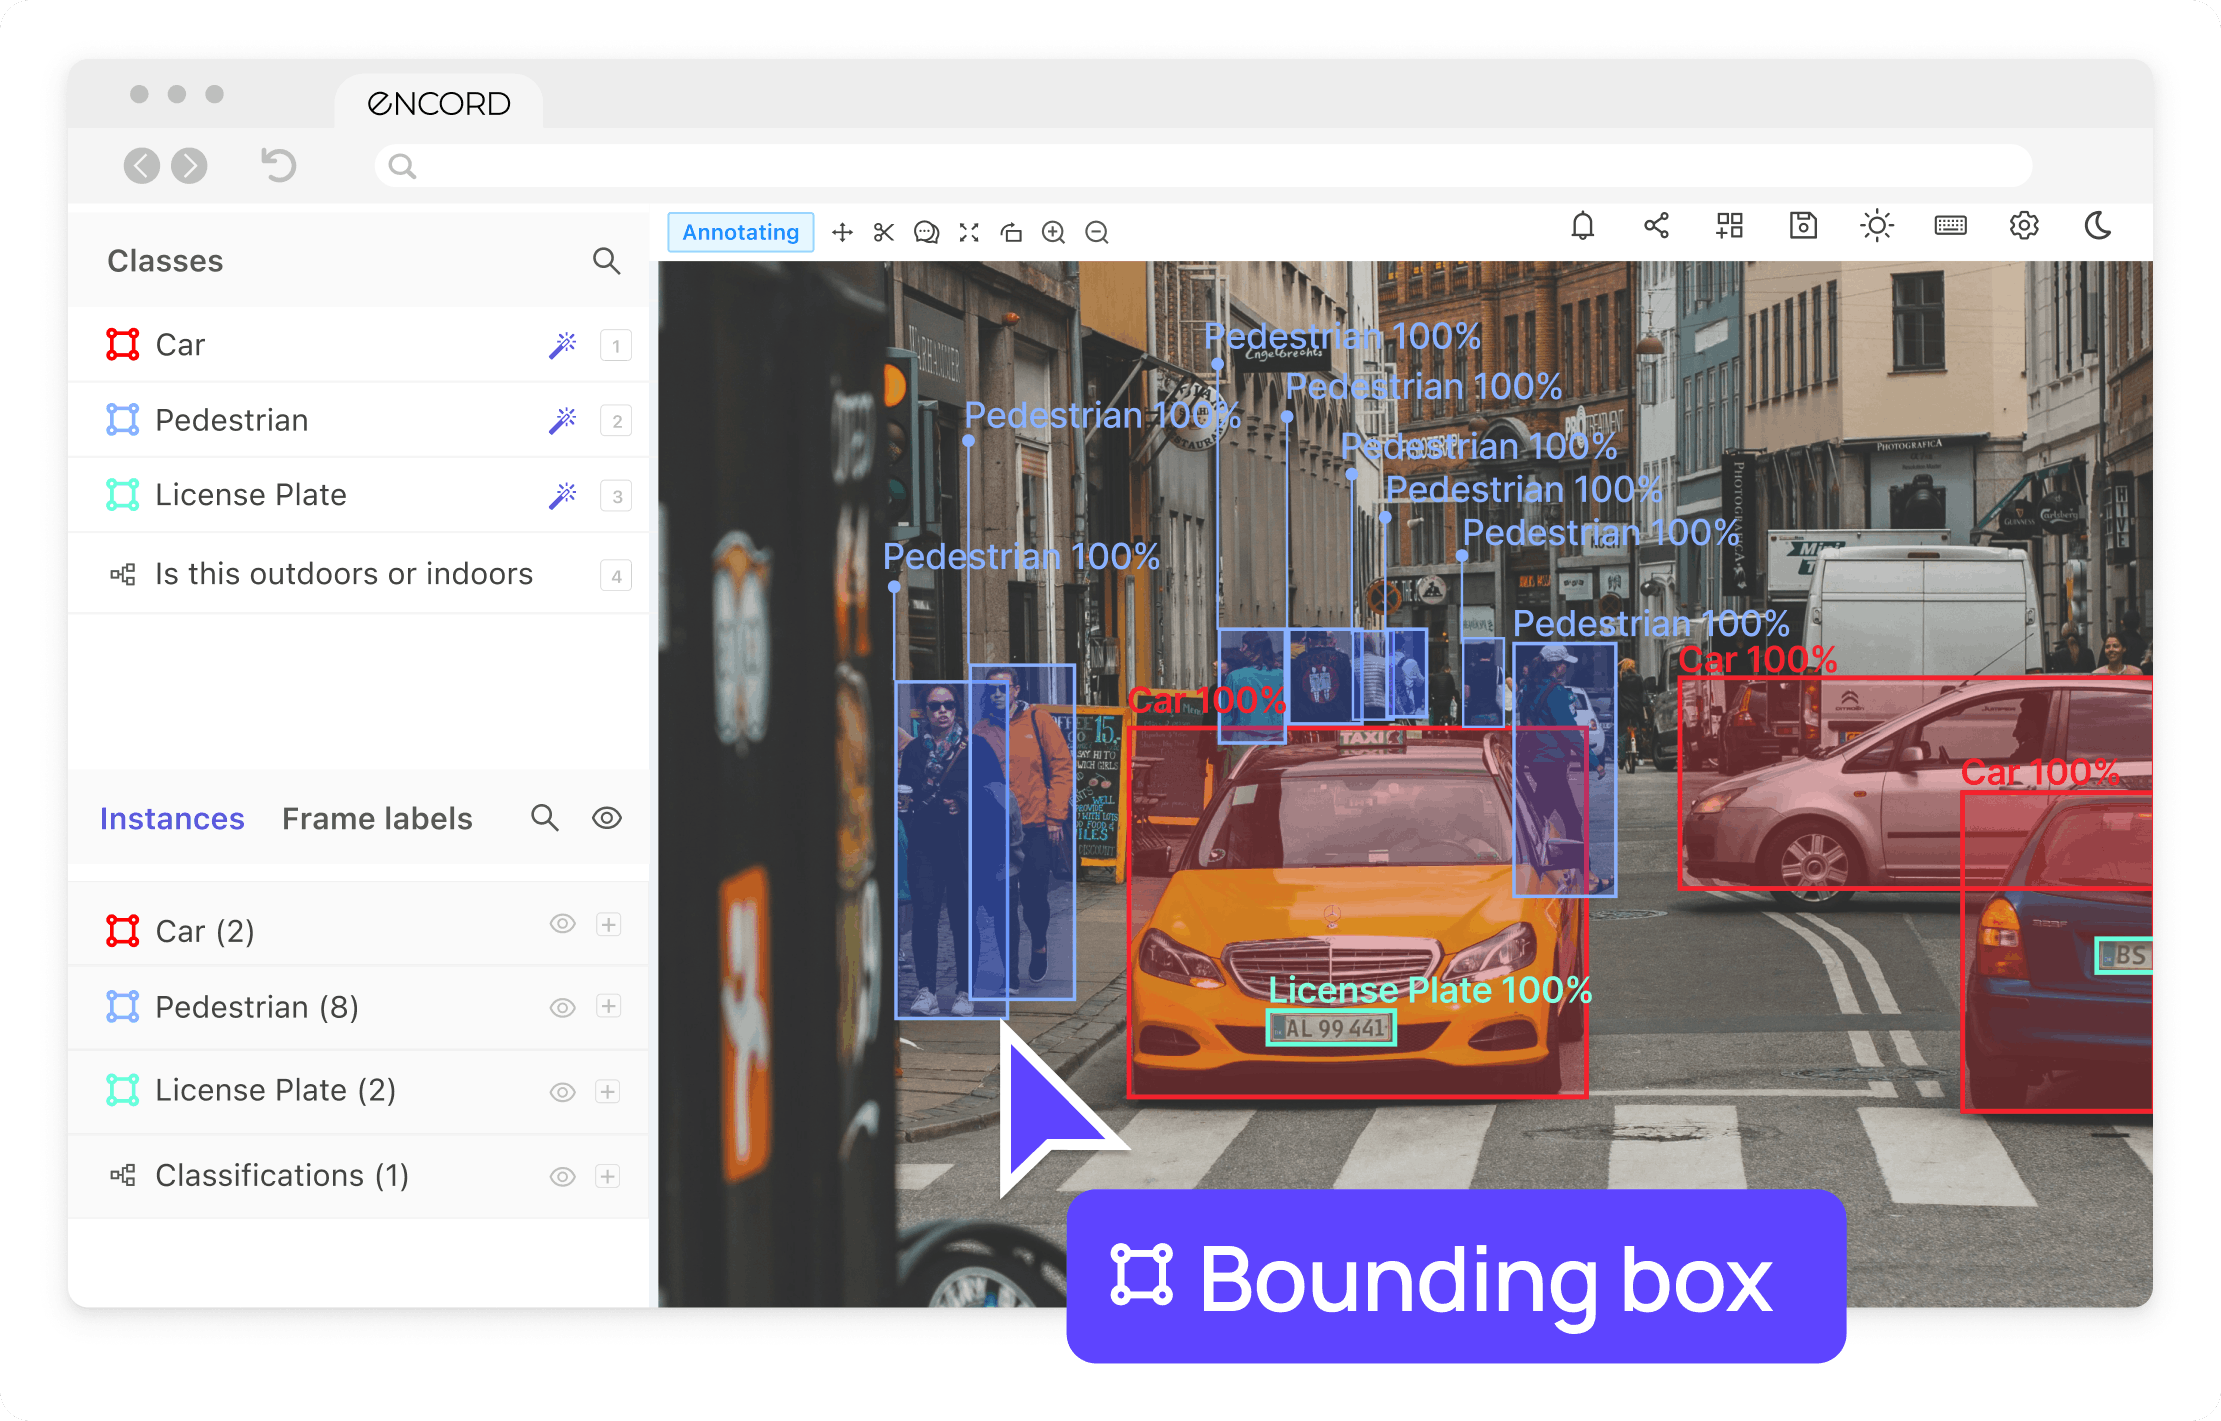
Task: Switch to dark mode with the moon icon
Action: tap(2097, 228)
